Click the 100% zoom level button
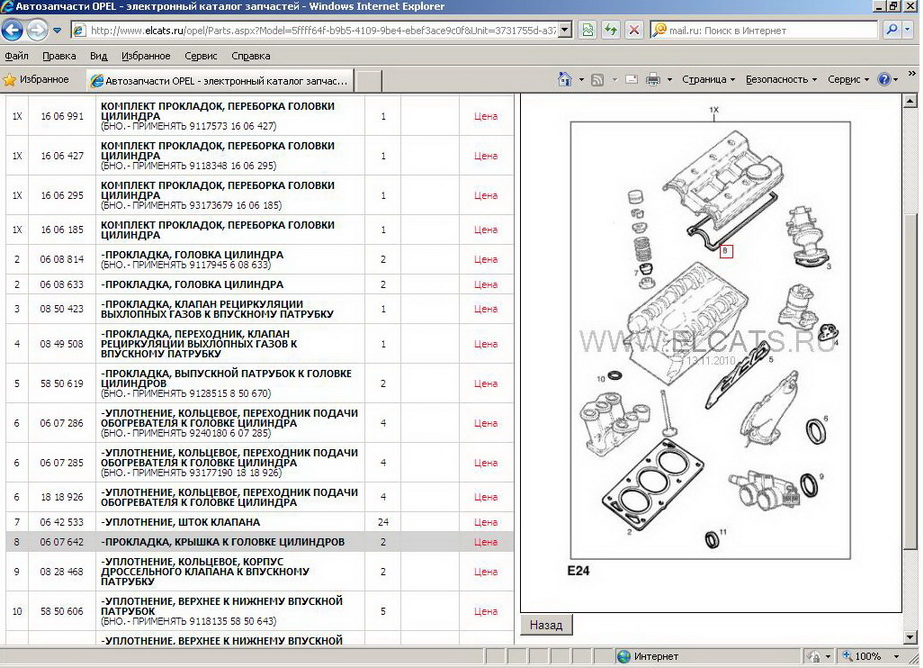923x668 pixels. click(862, 656)
